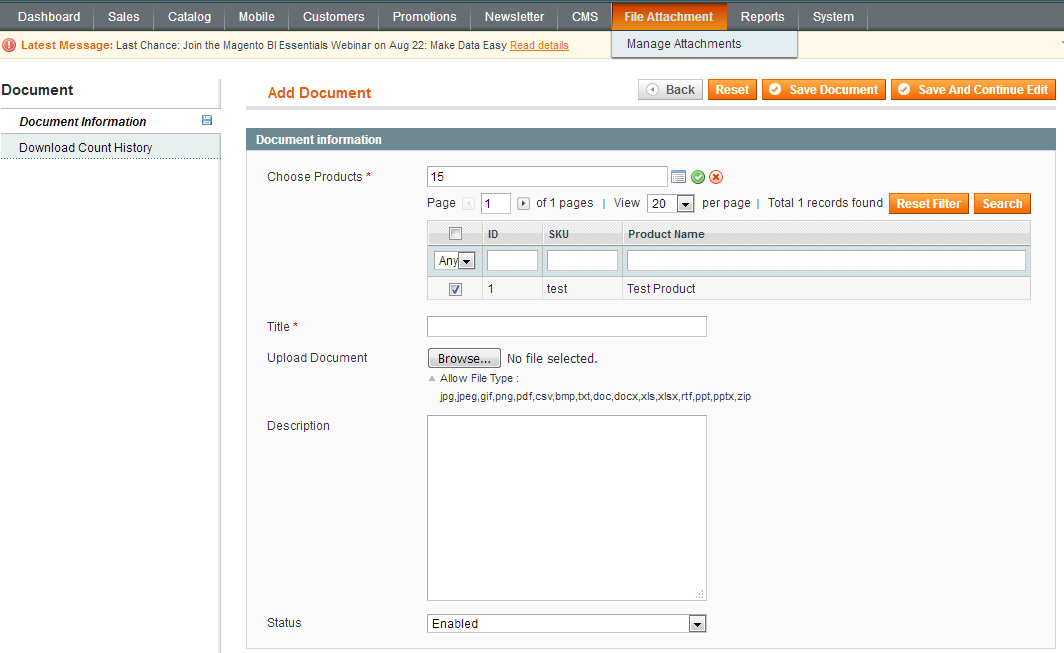
Task: Switch to Download Count History tab
Action: click(86, 148)
